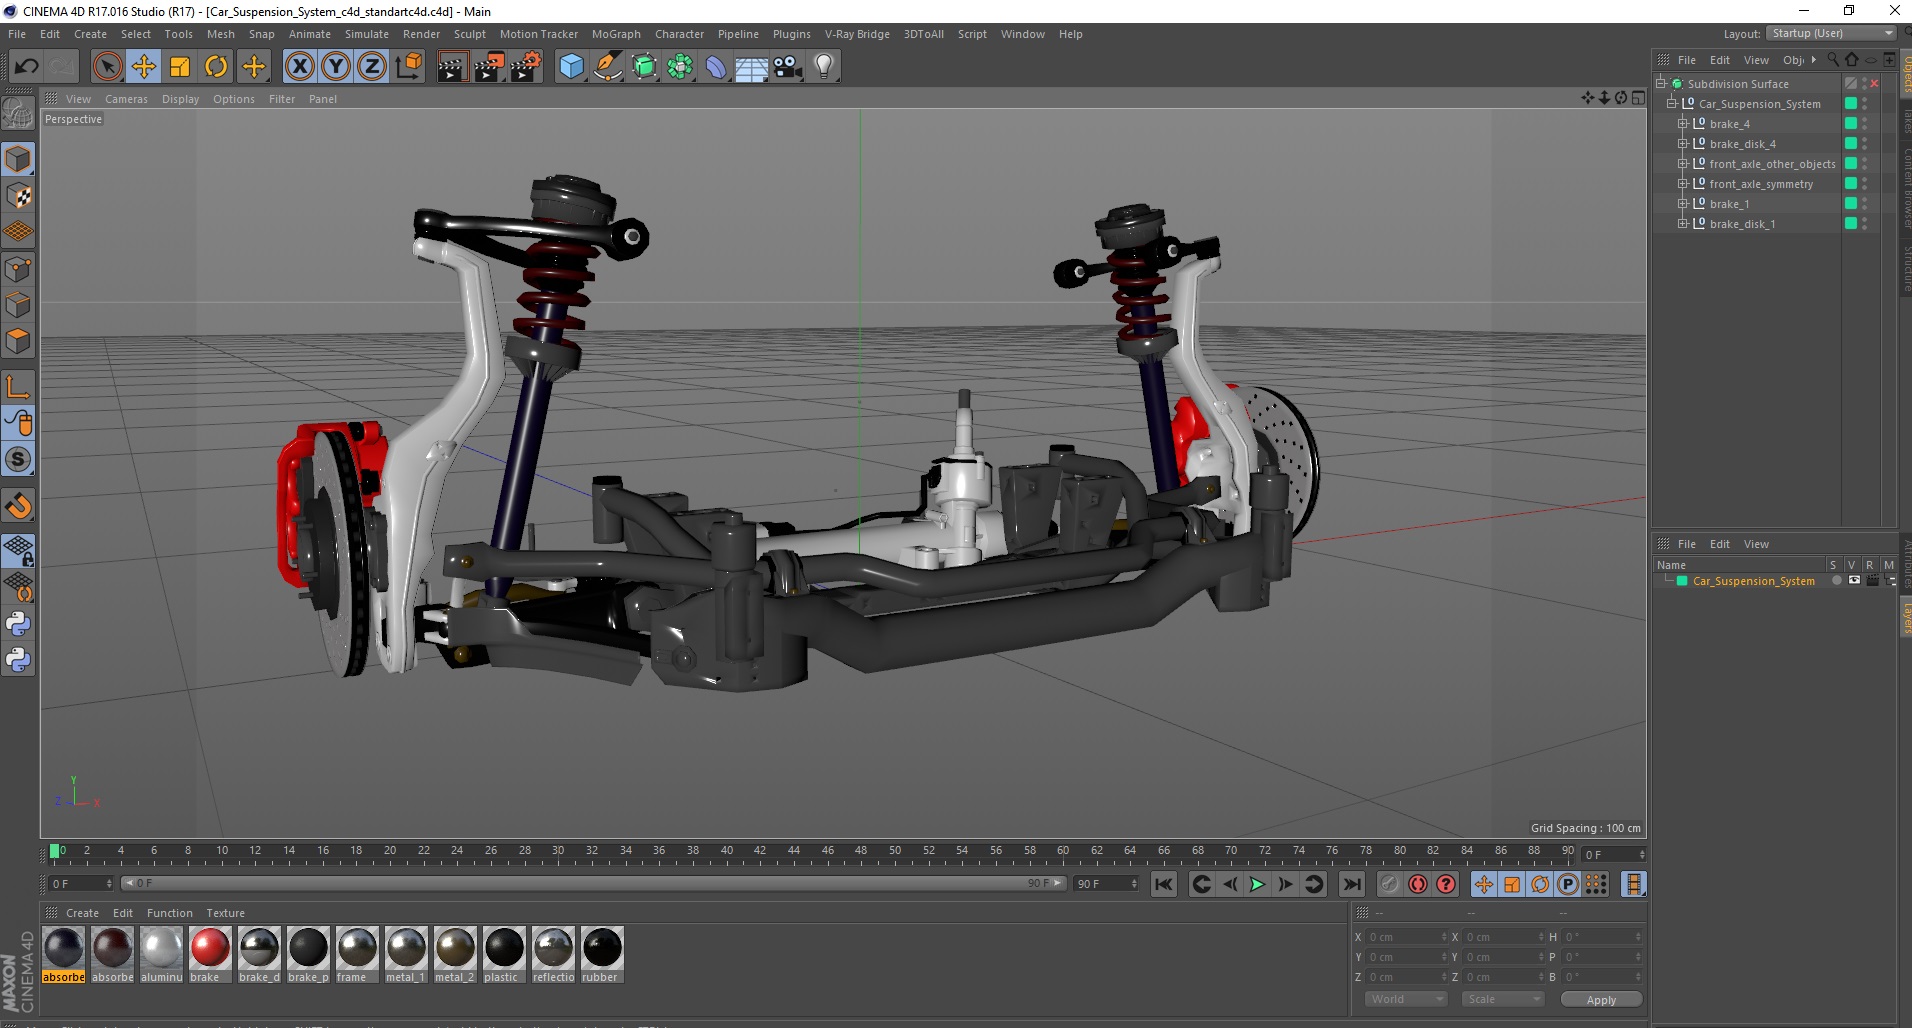This screenshot has height=1028, width=1912.
Task: Open the Array modeling objects icon
Action: [680, 67]
